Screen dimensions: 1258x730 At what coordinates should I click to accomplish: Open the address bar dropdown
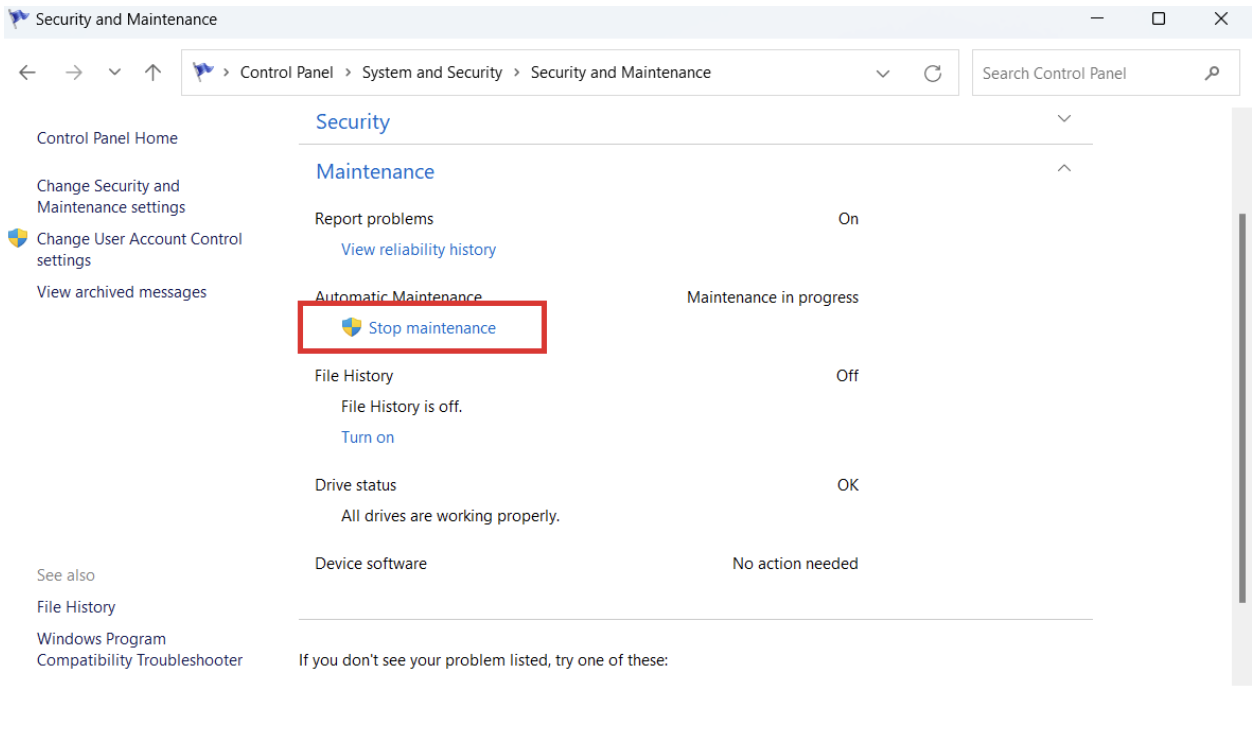[883, 72]
